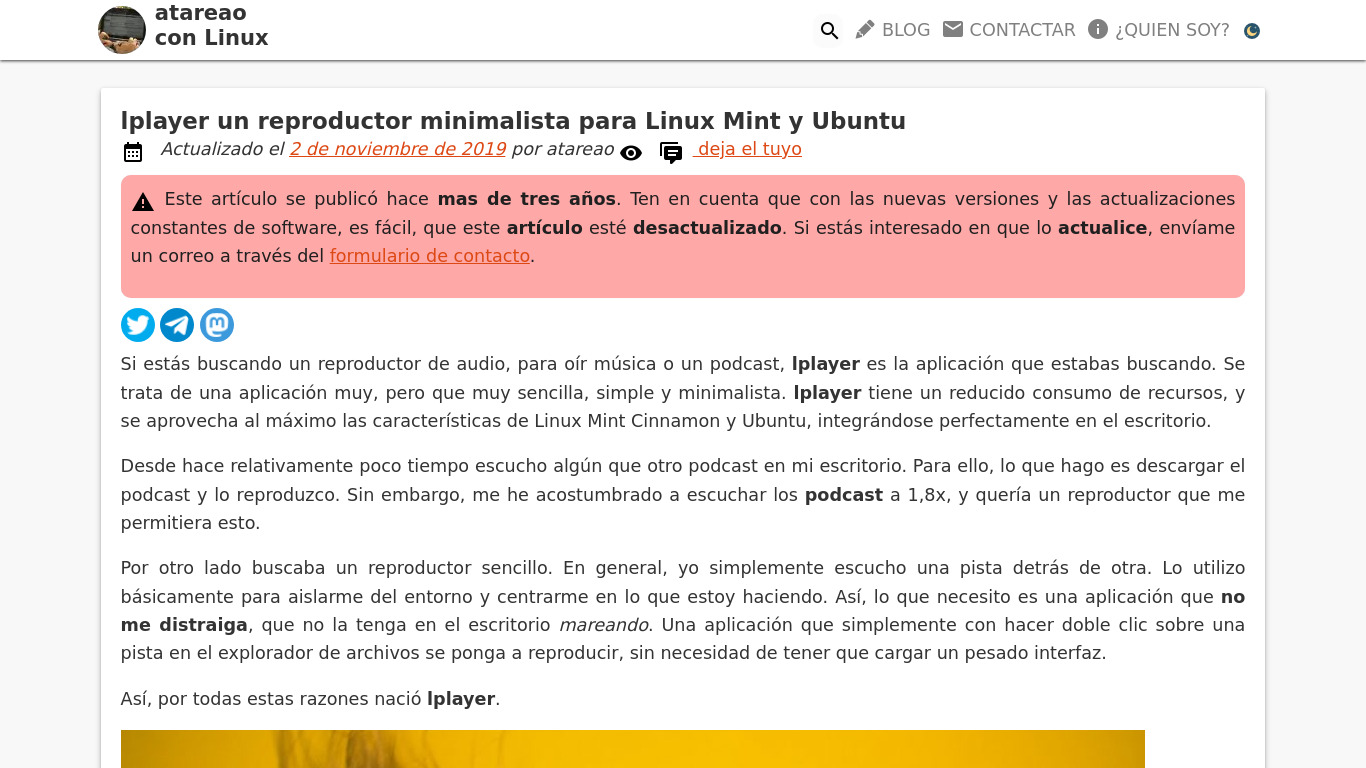Viewport: 1366px width, 768px height.
Task: Open the ¿QUIEN SOY? menu item
Action: click(x=1172, y=30)
